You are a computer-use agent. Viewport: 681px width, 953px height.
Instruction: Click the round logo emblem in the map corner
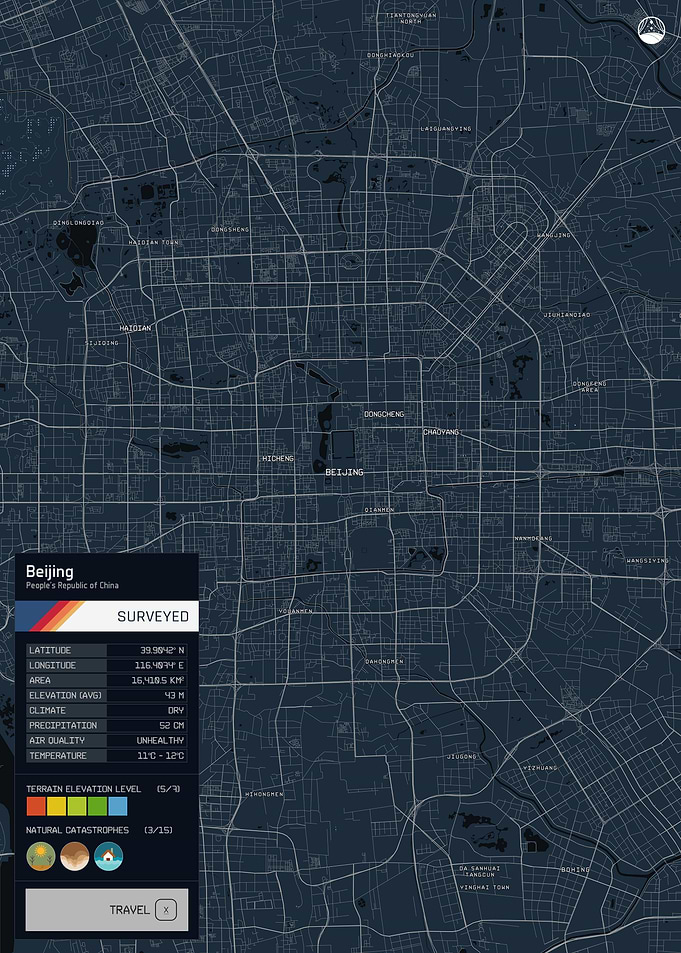point(651,30)
